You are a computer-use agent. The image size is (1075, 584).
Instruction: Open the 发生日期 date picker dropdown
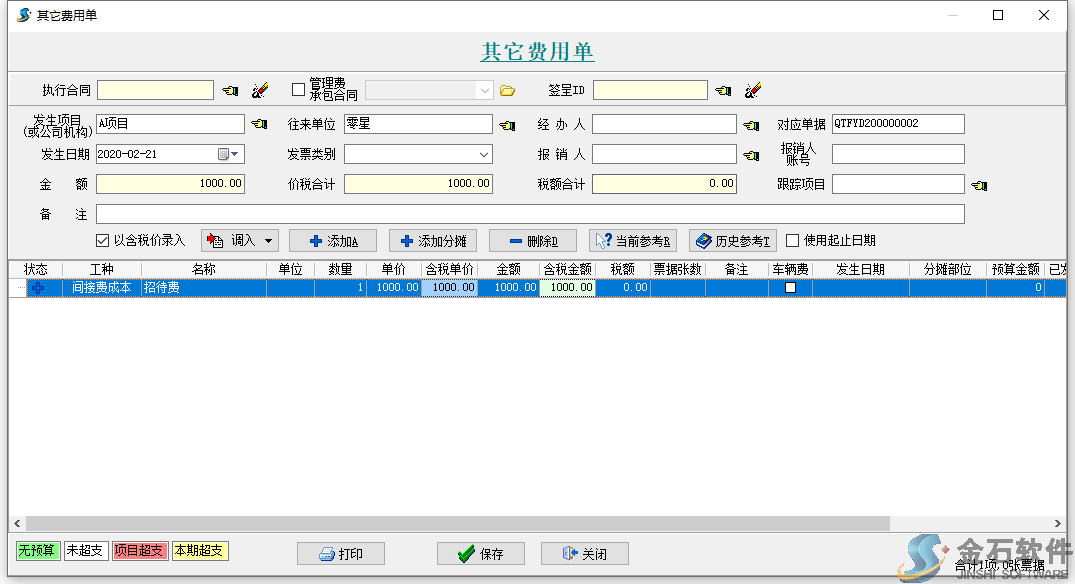coord(235,154)
